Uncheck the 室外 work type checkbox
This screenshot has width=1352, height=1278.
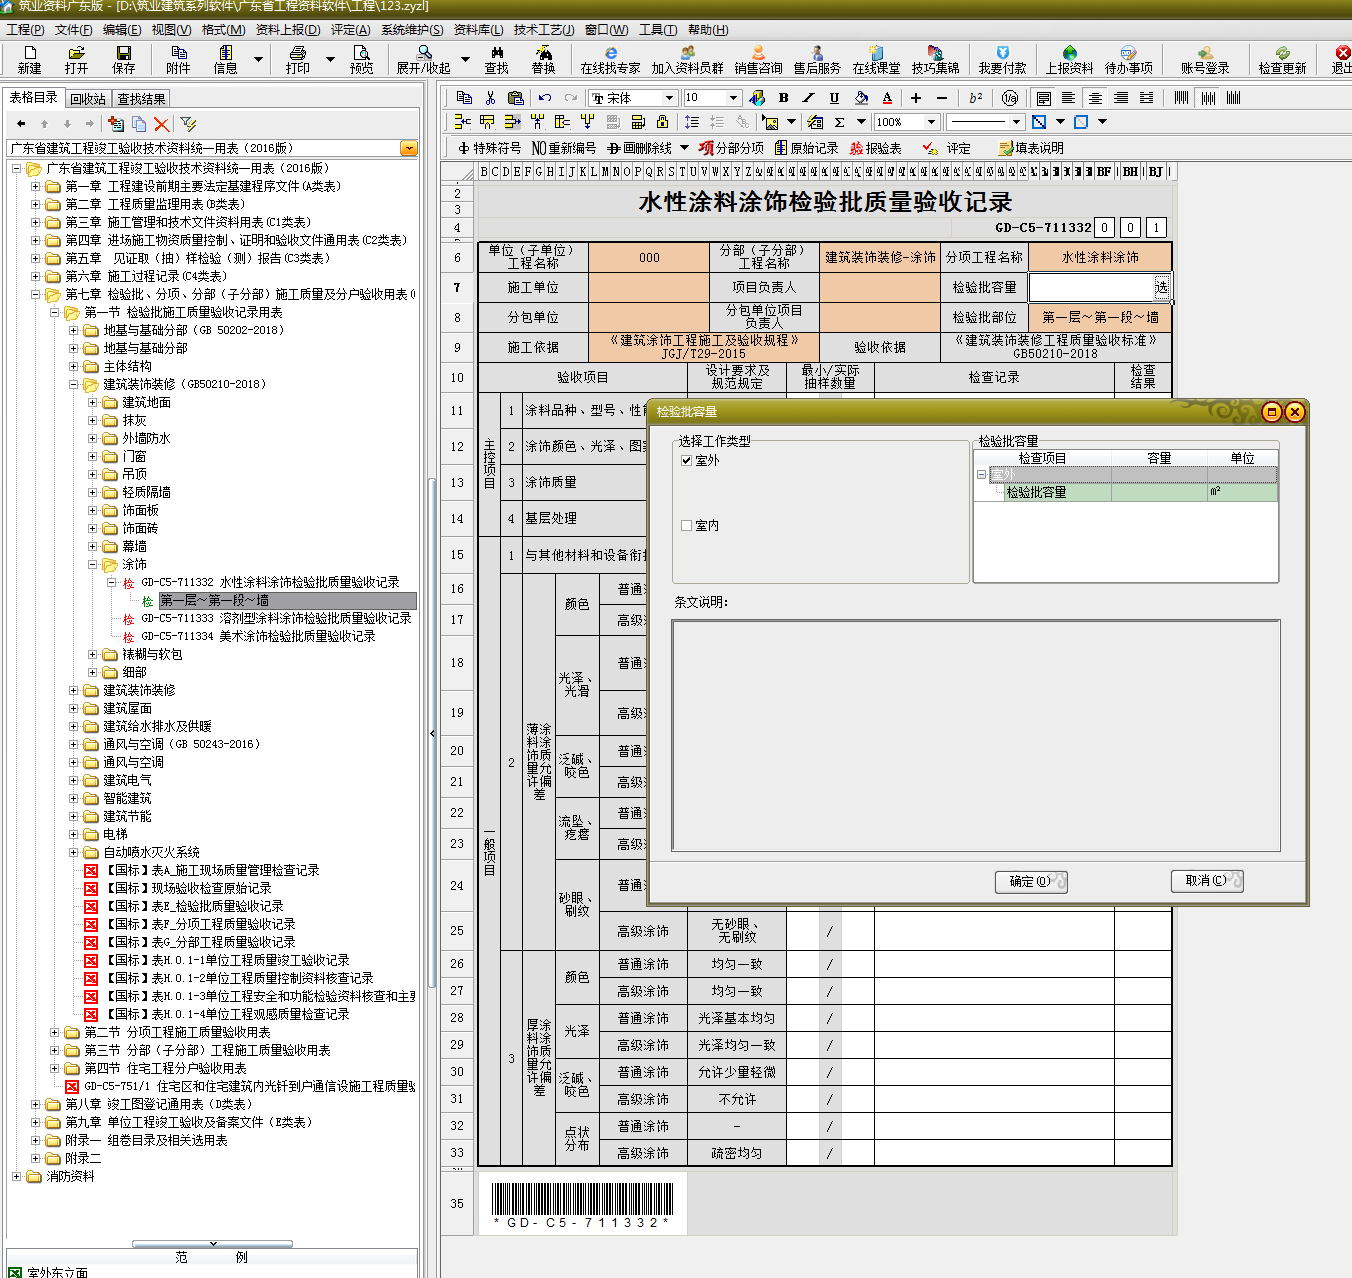pyautogui.click(x=686, y=461)
